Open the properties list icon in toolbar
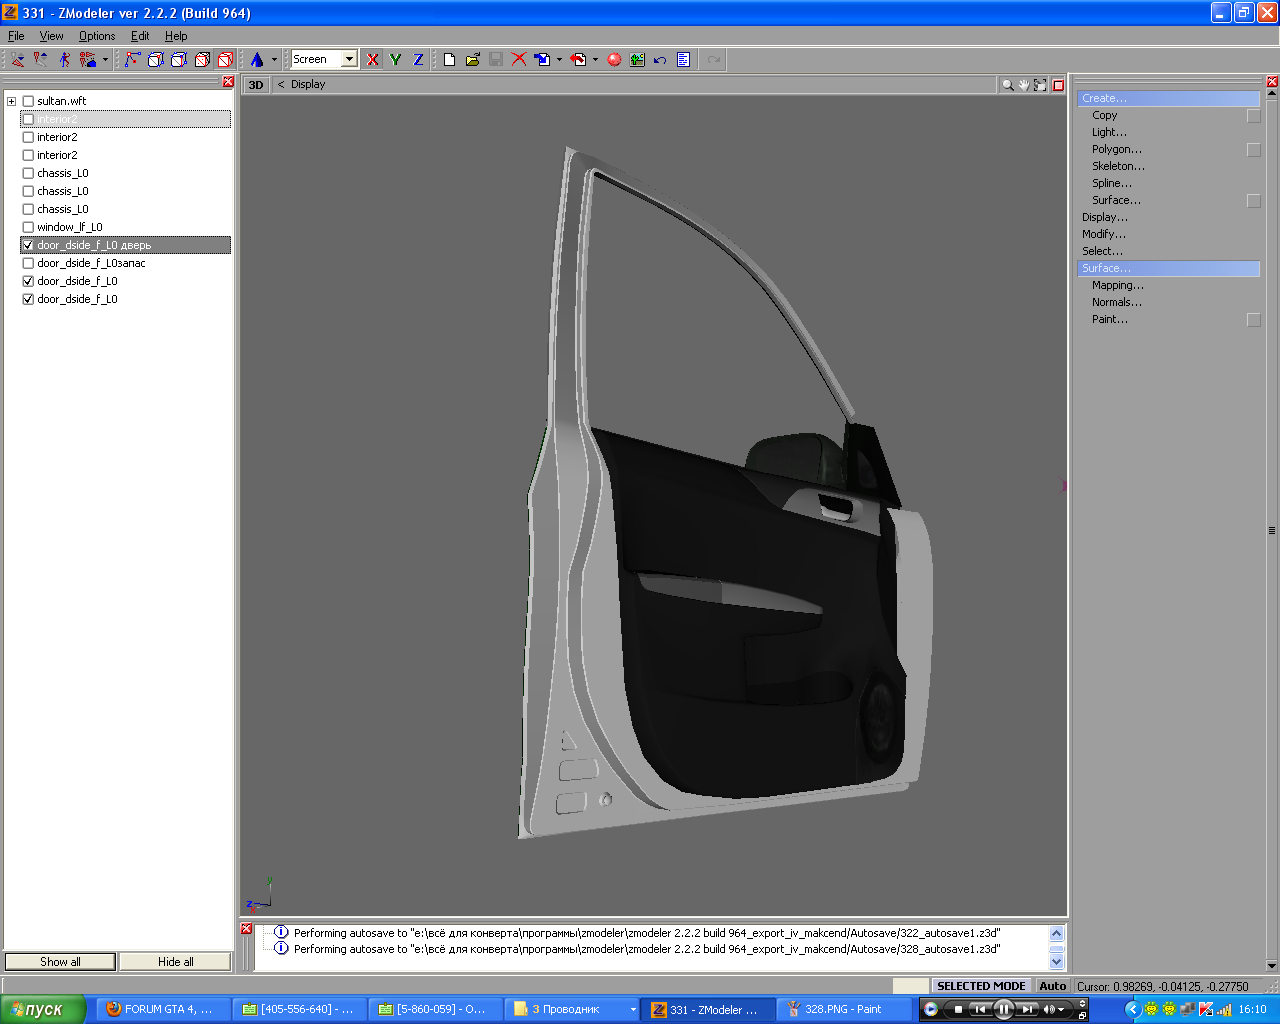This screenshot has height=1024, width=1280. coord(683,60)
